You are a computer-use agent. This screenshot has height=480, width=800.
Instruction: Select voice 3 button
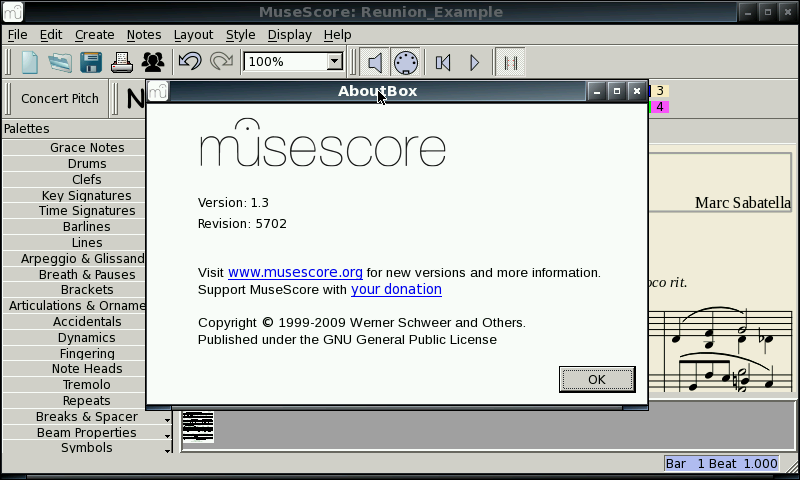pyautogui.click(x=660, y=91)
